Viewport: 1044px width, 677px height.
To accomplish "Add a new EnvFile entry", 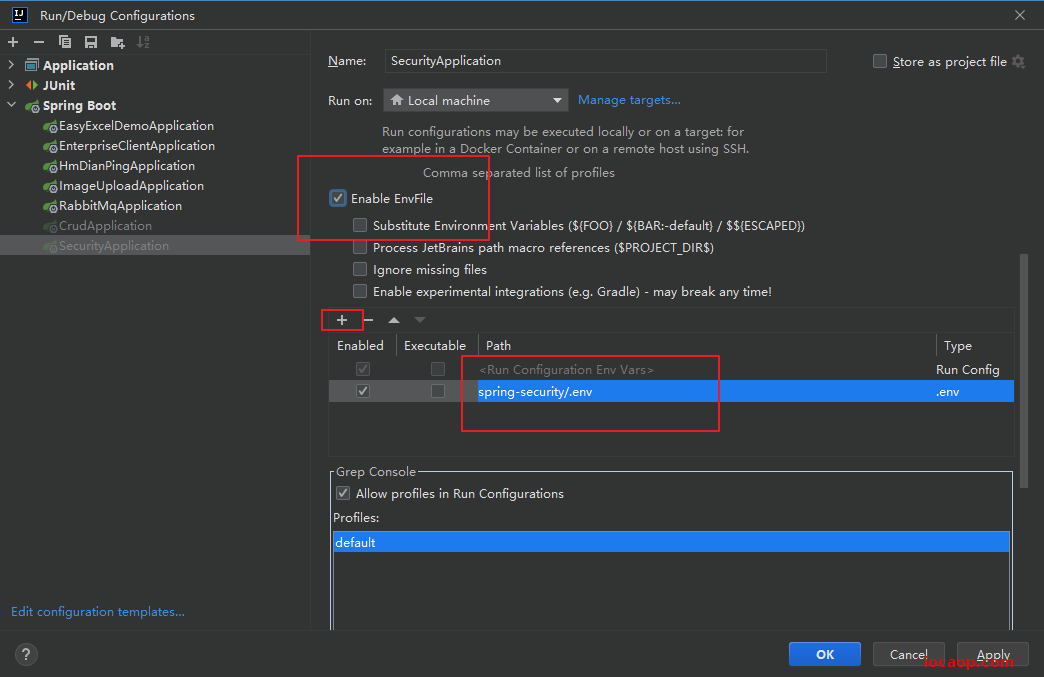I will pyautogui.click(x=342, y=320).
